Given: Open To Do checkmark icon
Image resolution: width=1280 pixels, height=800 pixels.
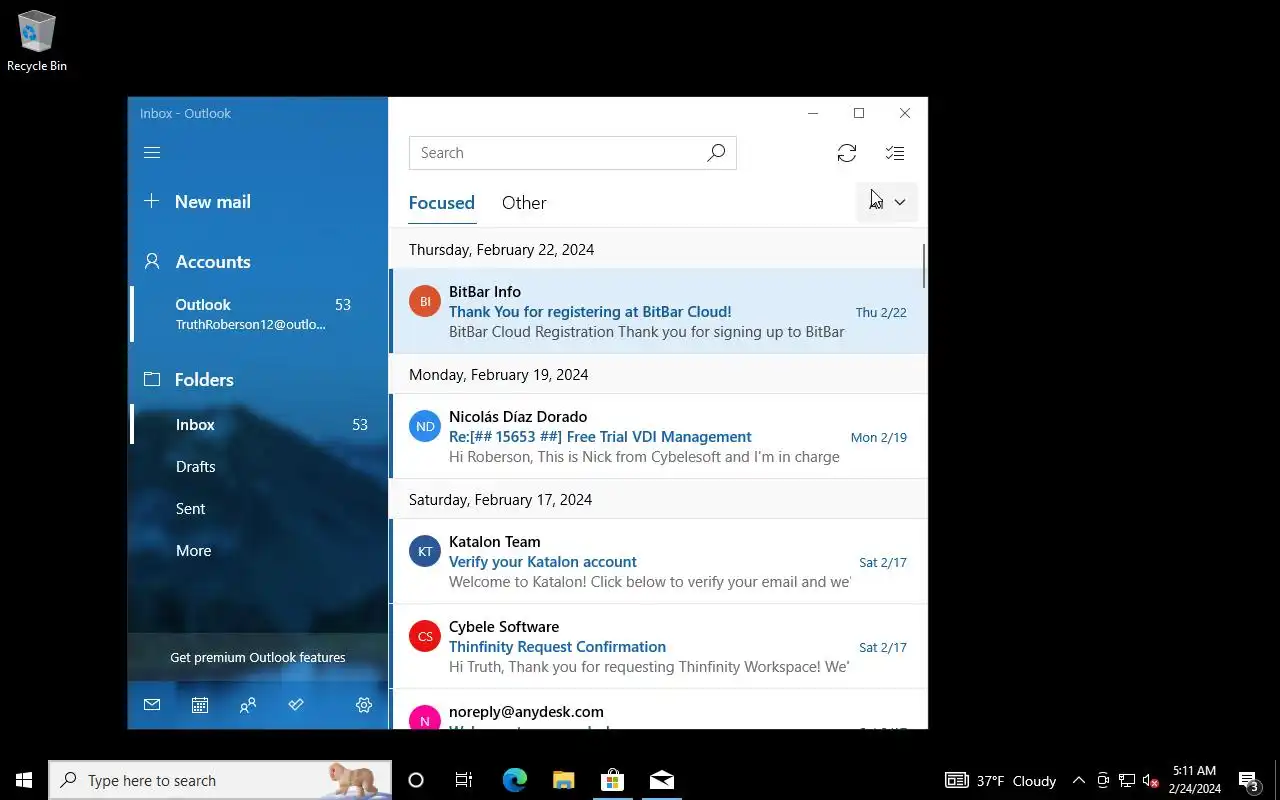Looking at the screenshot, I should pos(296,705).
